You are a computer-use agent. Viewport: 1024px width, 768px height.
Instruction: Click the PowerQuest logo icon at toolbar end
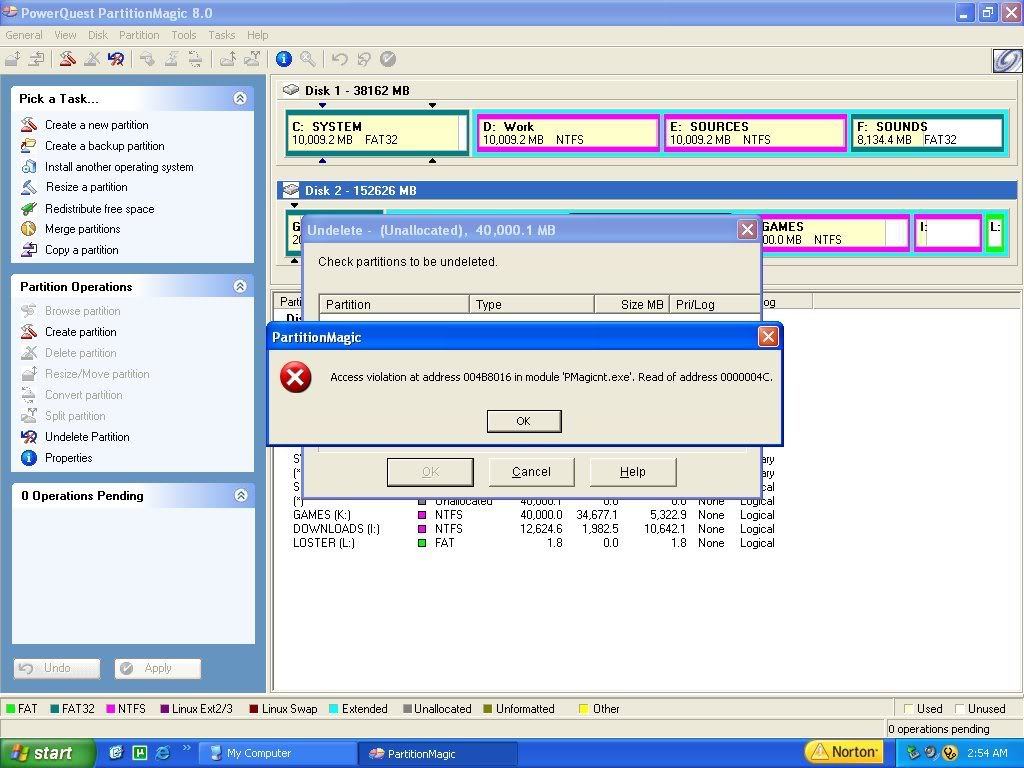(1007, 61)
